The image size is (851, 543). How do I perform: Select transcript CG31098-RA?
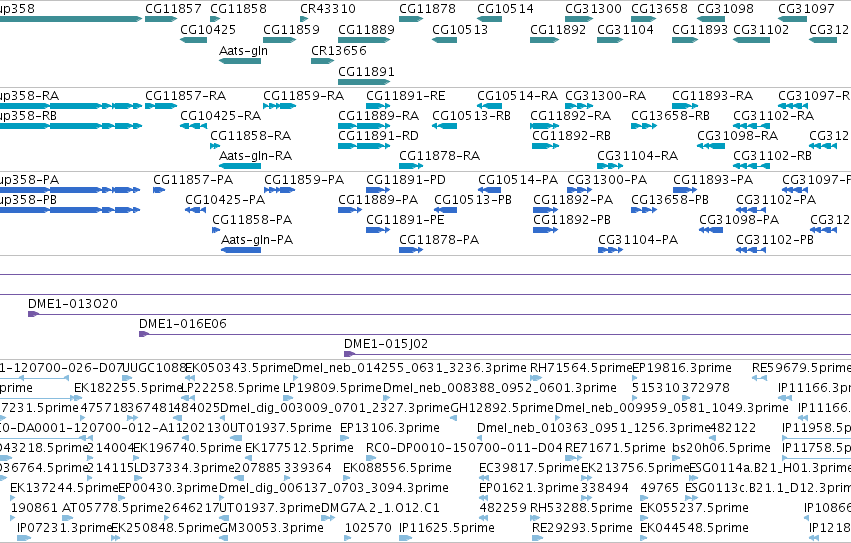[x=738, y=136]
